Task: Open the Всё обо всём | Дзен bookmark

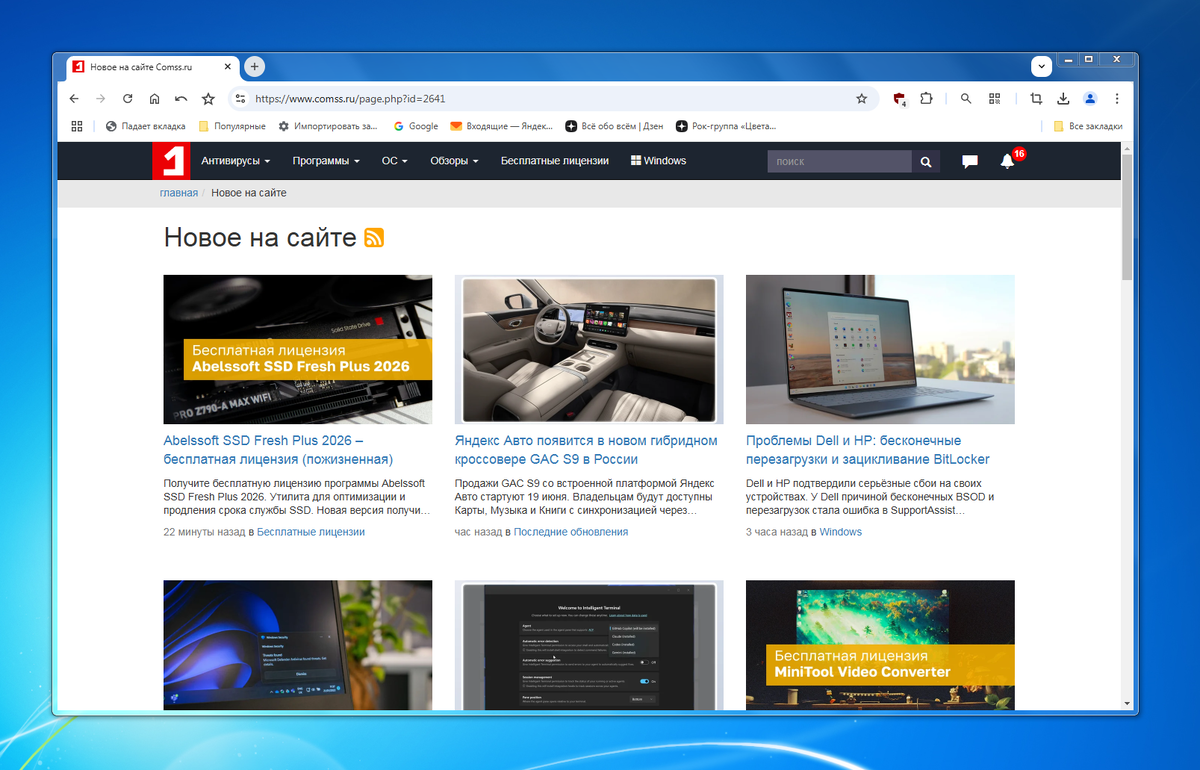Action: click(x=614, y=127)
